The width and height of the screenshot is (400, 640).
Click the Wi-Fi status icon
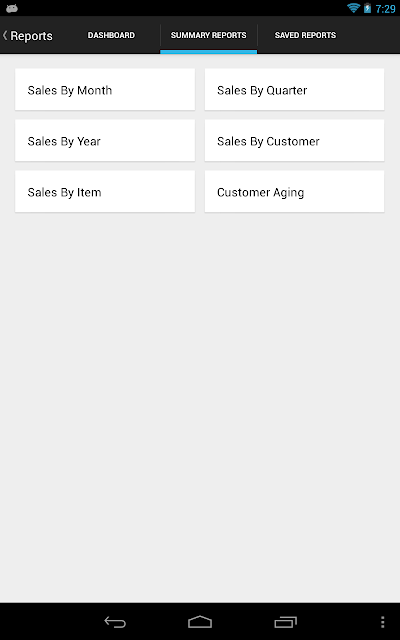click(353, 8)
